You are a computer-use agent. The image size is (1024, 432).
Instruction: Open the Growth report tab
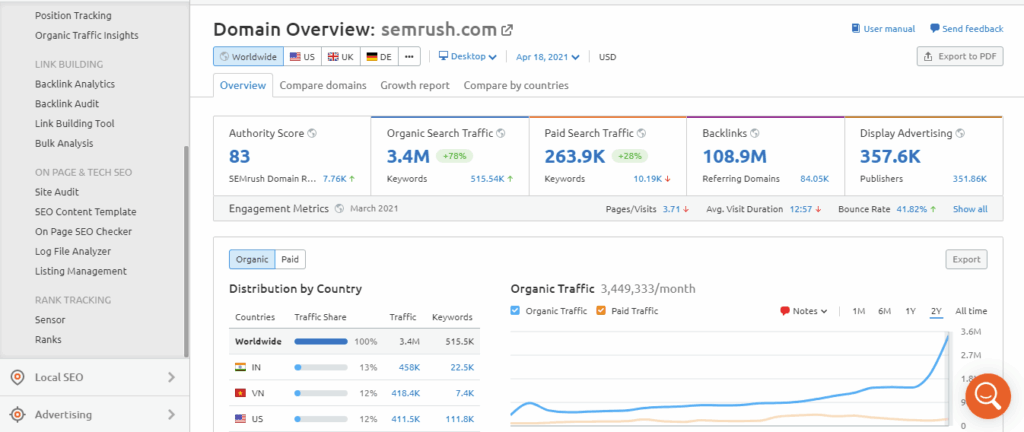coord(414,86)
